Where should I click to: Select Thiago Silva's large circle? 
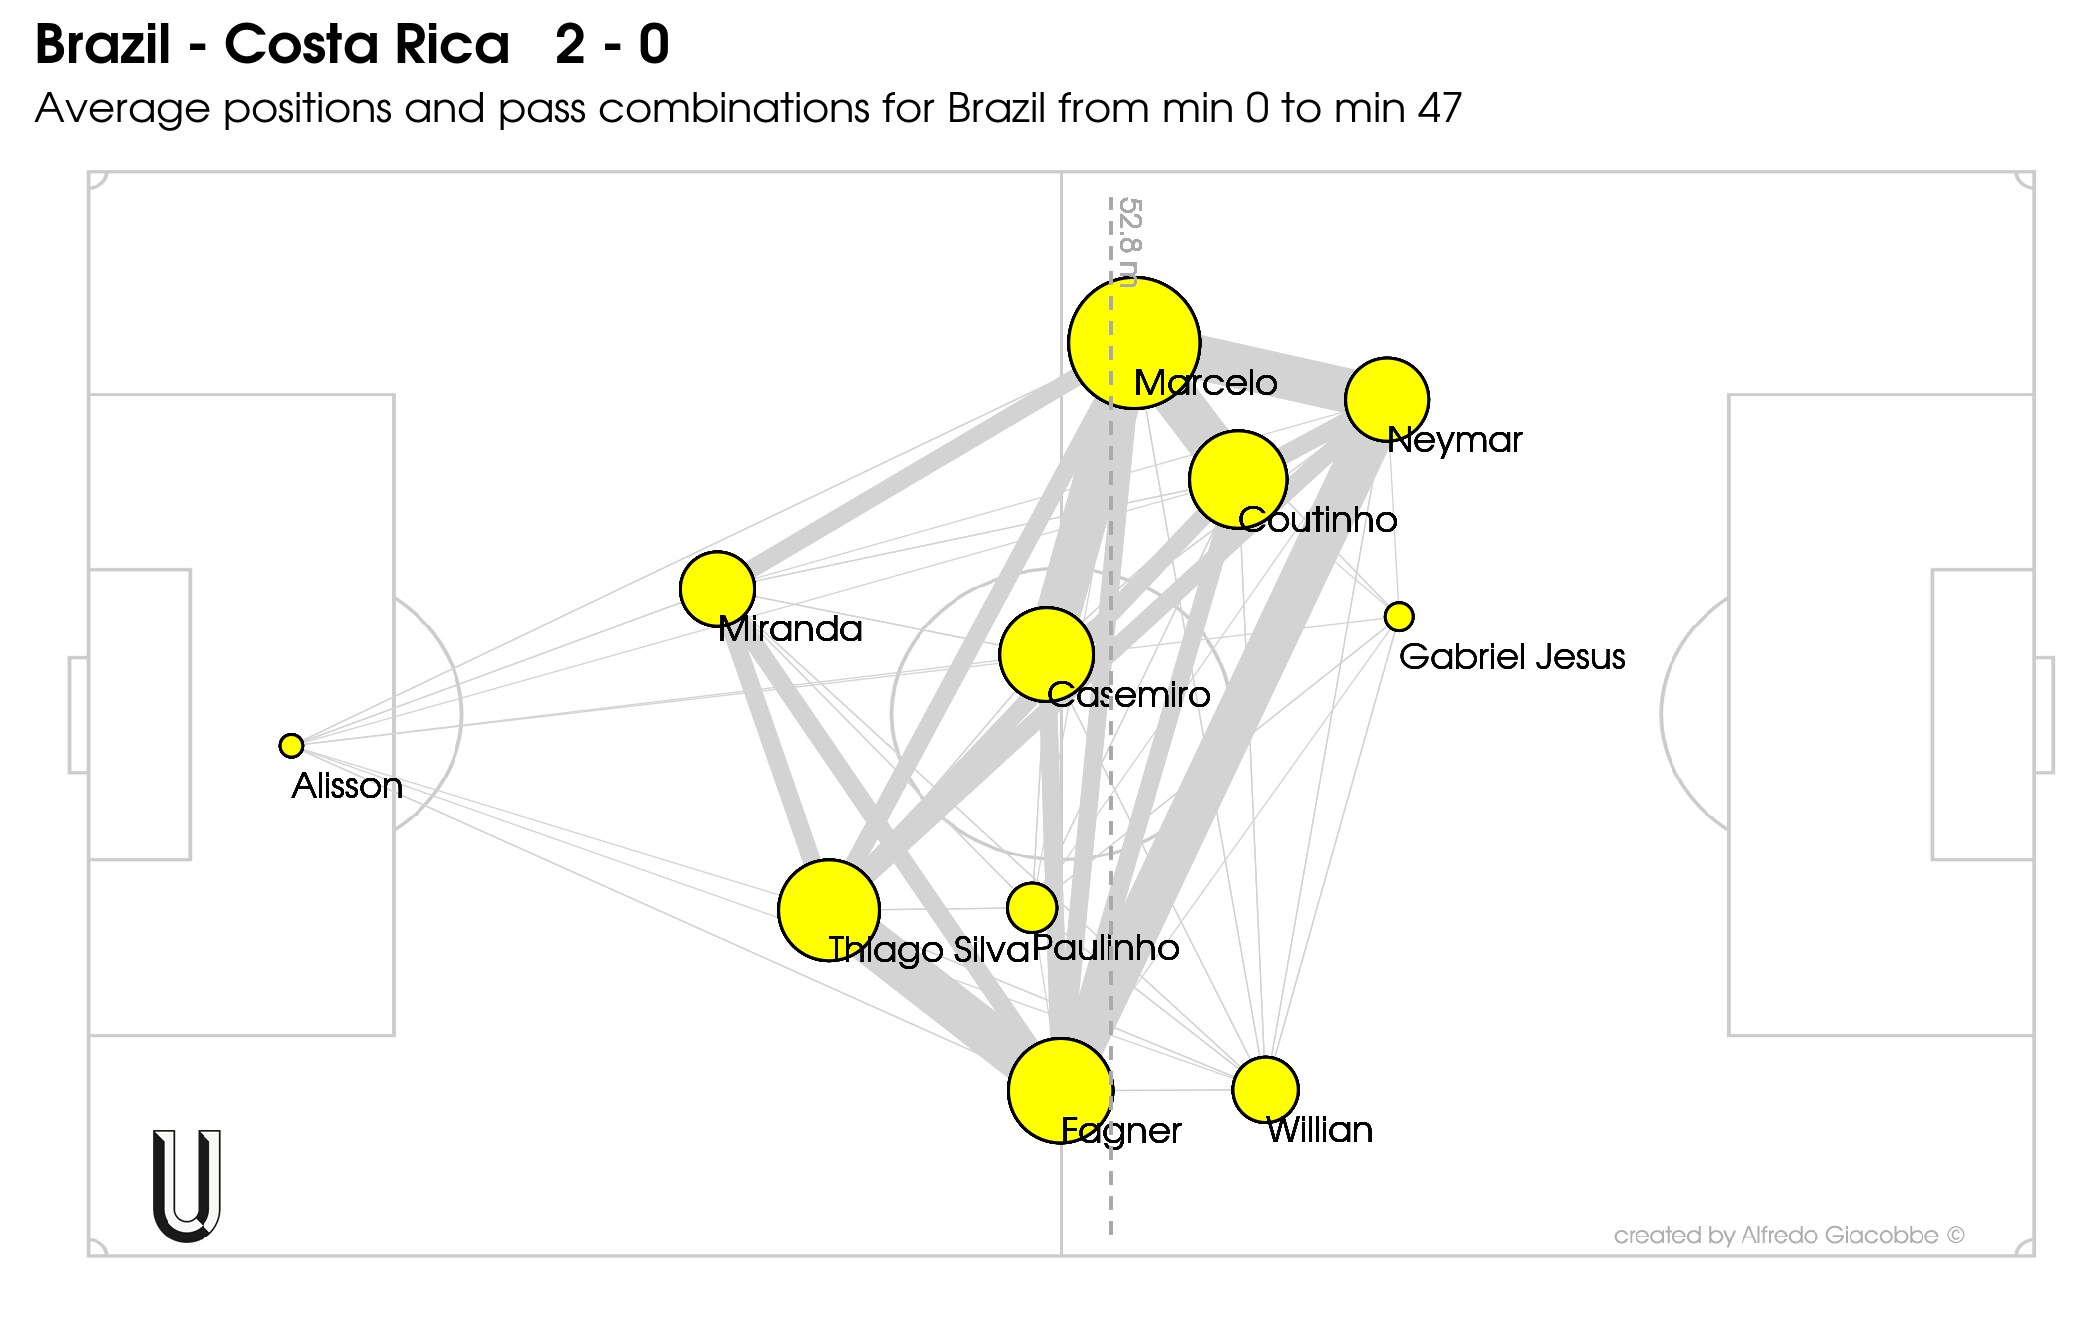[829, 910]
